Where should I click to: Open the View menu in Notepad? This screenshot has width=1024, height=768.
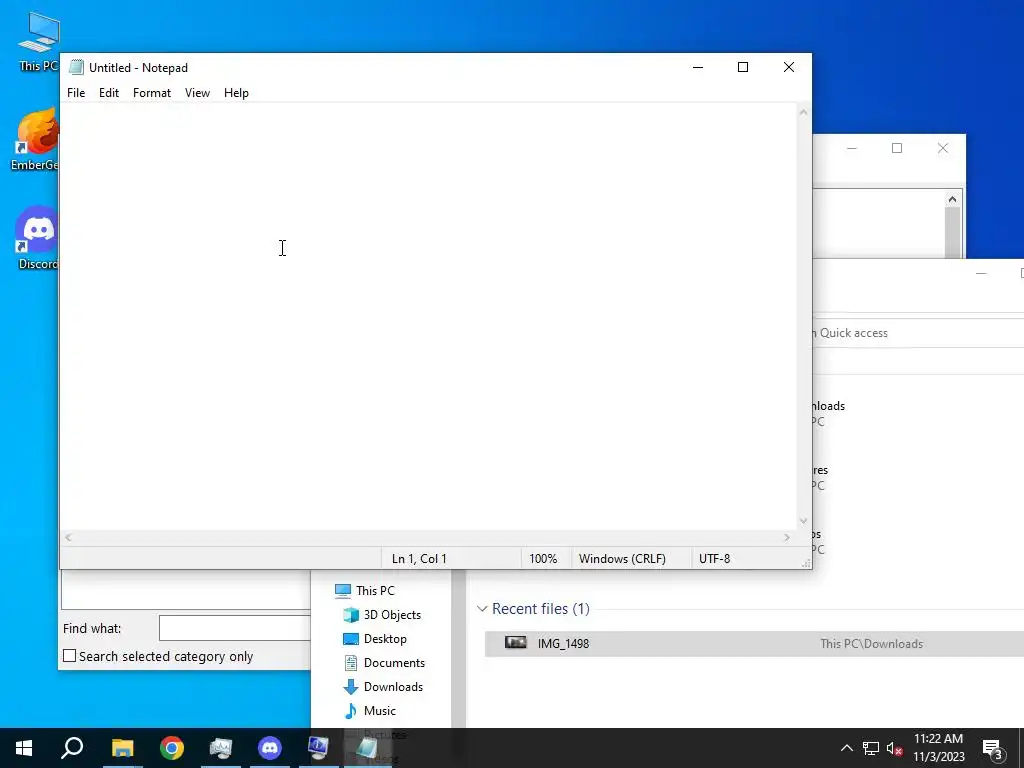point(197,93)
